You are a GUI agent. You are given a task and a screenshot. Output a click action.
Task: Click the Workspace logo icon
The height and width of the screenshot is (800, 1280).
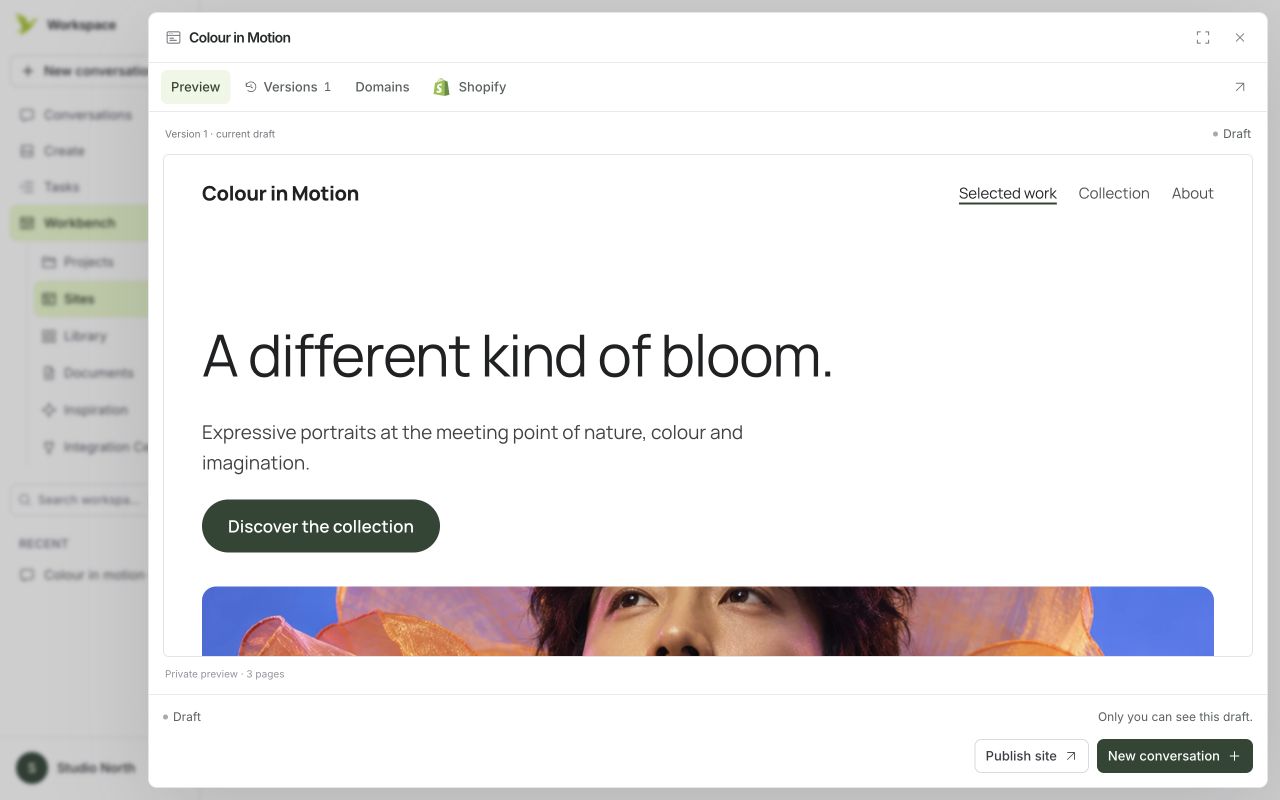pos(26,24)
